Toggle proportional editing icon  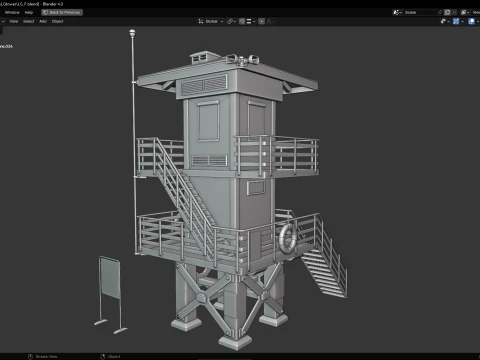(262, 21)
